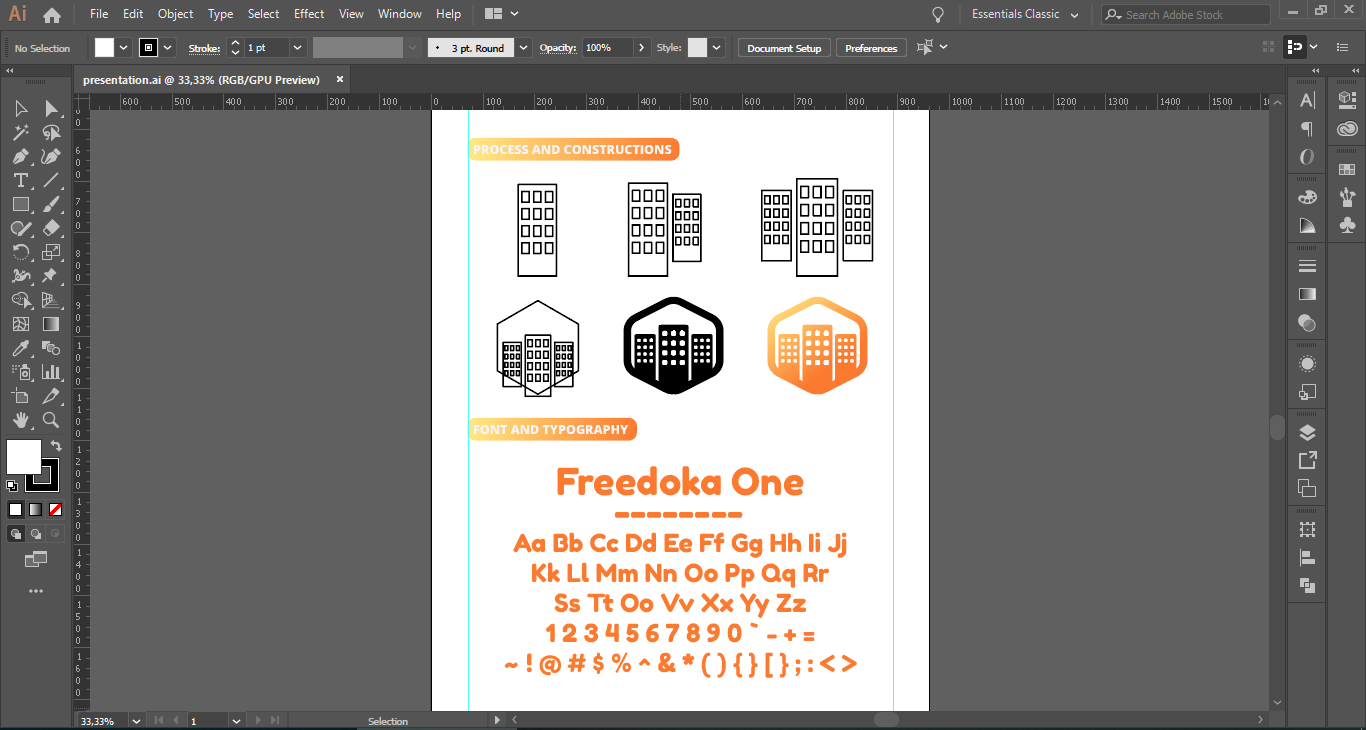Click the large Fill swatch in the toolbar
This screenshot has height=730, width=1366.
pos(24,457)
